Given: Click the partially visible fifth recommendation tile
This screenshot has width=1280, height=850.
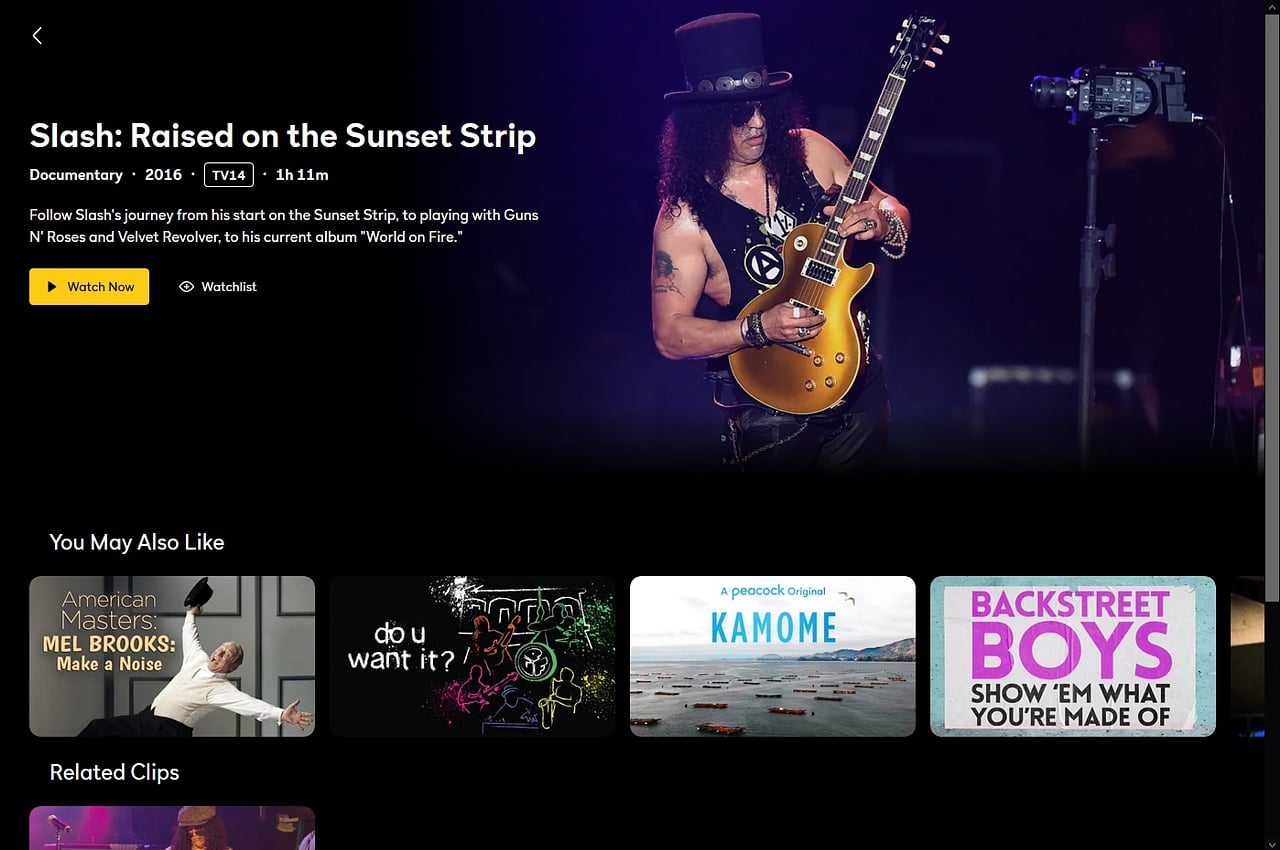Looking at the screenshot, I should click(1247, 656).
